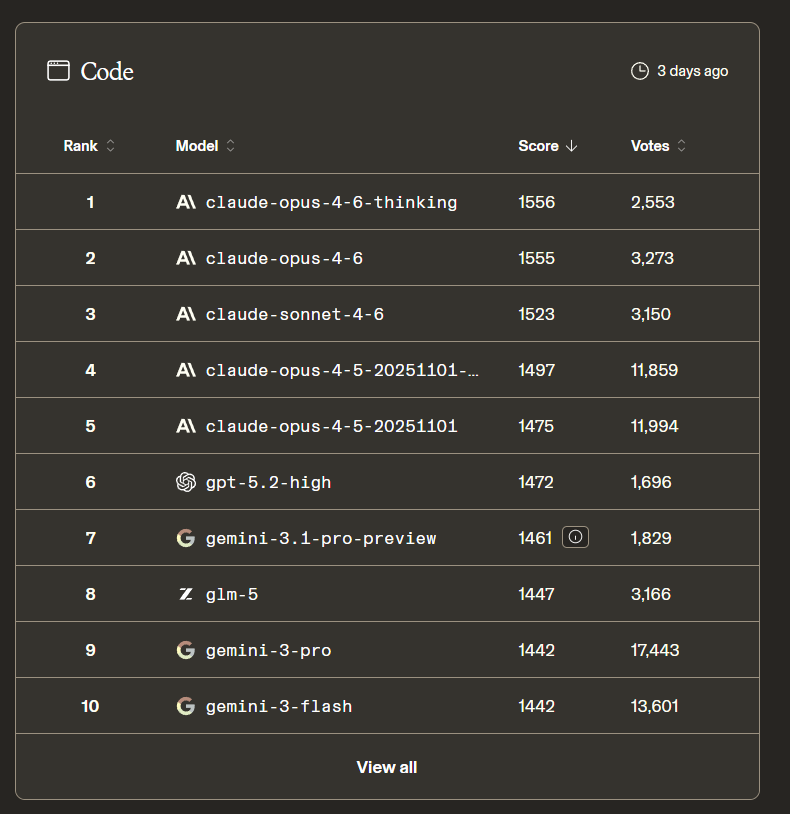Viewport: 790px width, 814px height.
Task: Click the clock icon beside 3 days ago
Action: (x=639, y=71)
